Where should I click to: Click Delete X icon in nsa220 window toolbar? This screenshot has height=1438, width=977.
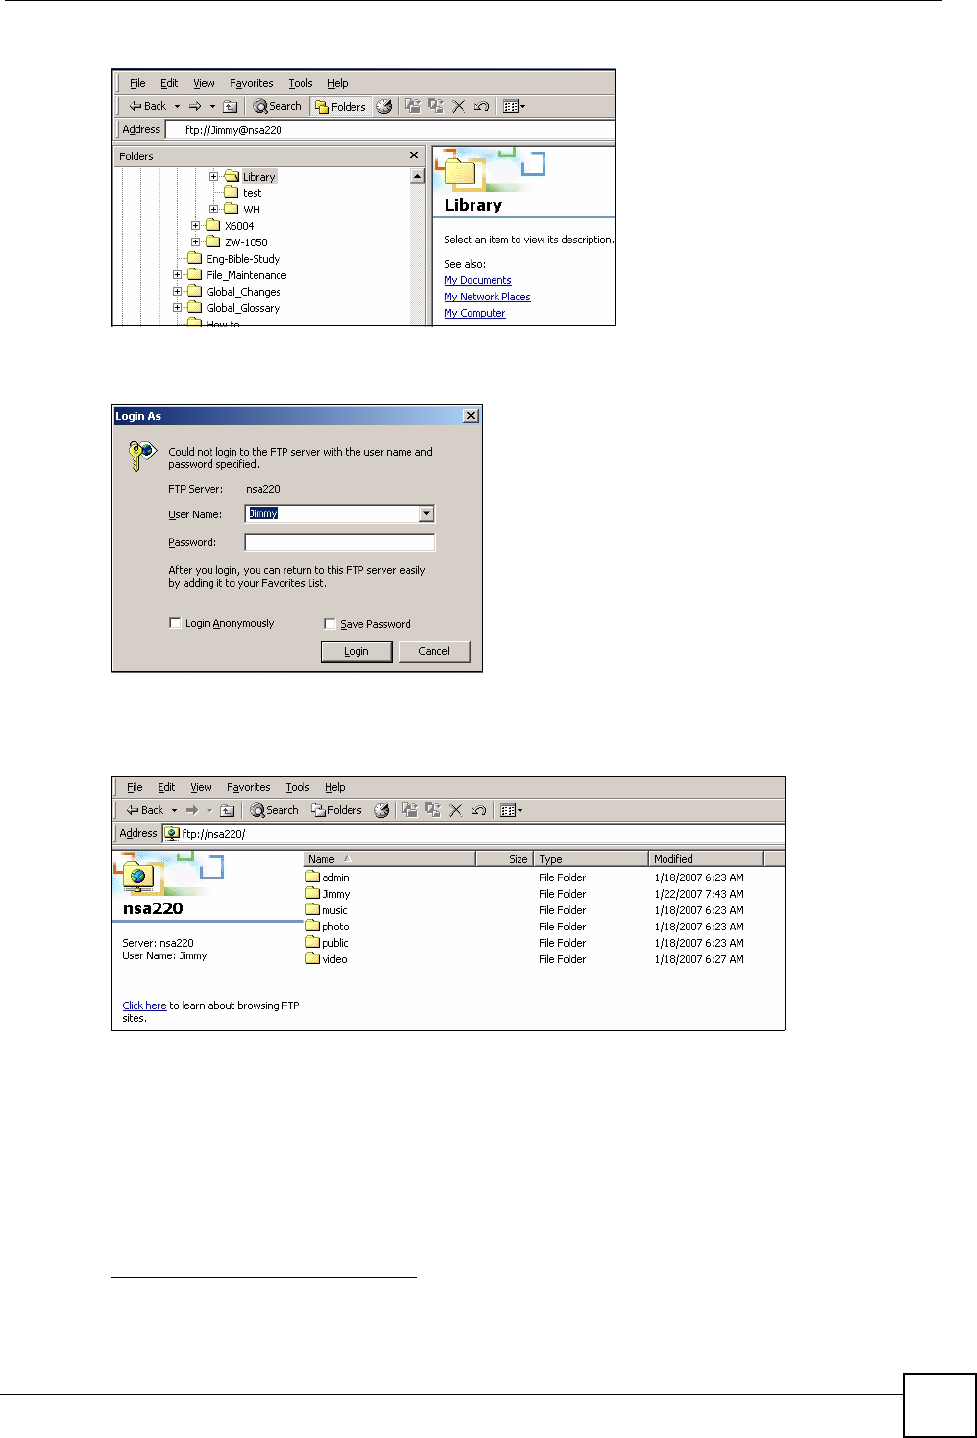456,810
